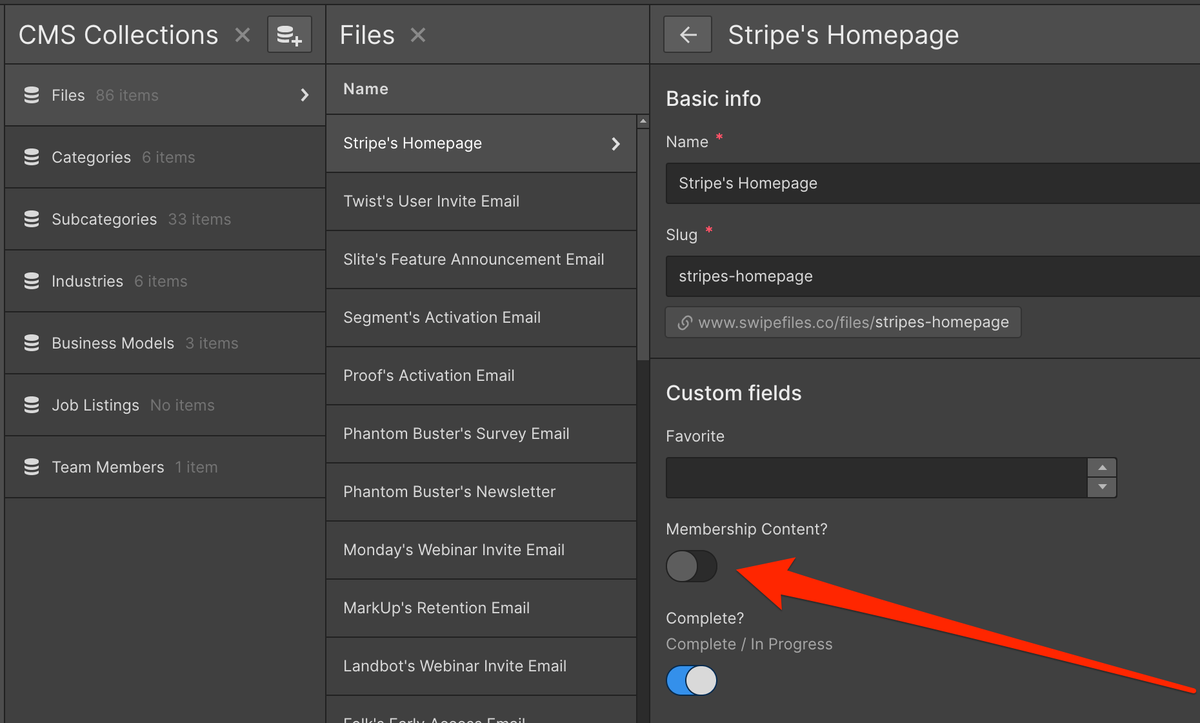Click the Business Models database icon

coord(32,344)
